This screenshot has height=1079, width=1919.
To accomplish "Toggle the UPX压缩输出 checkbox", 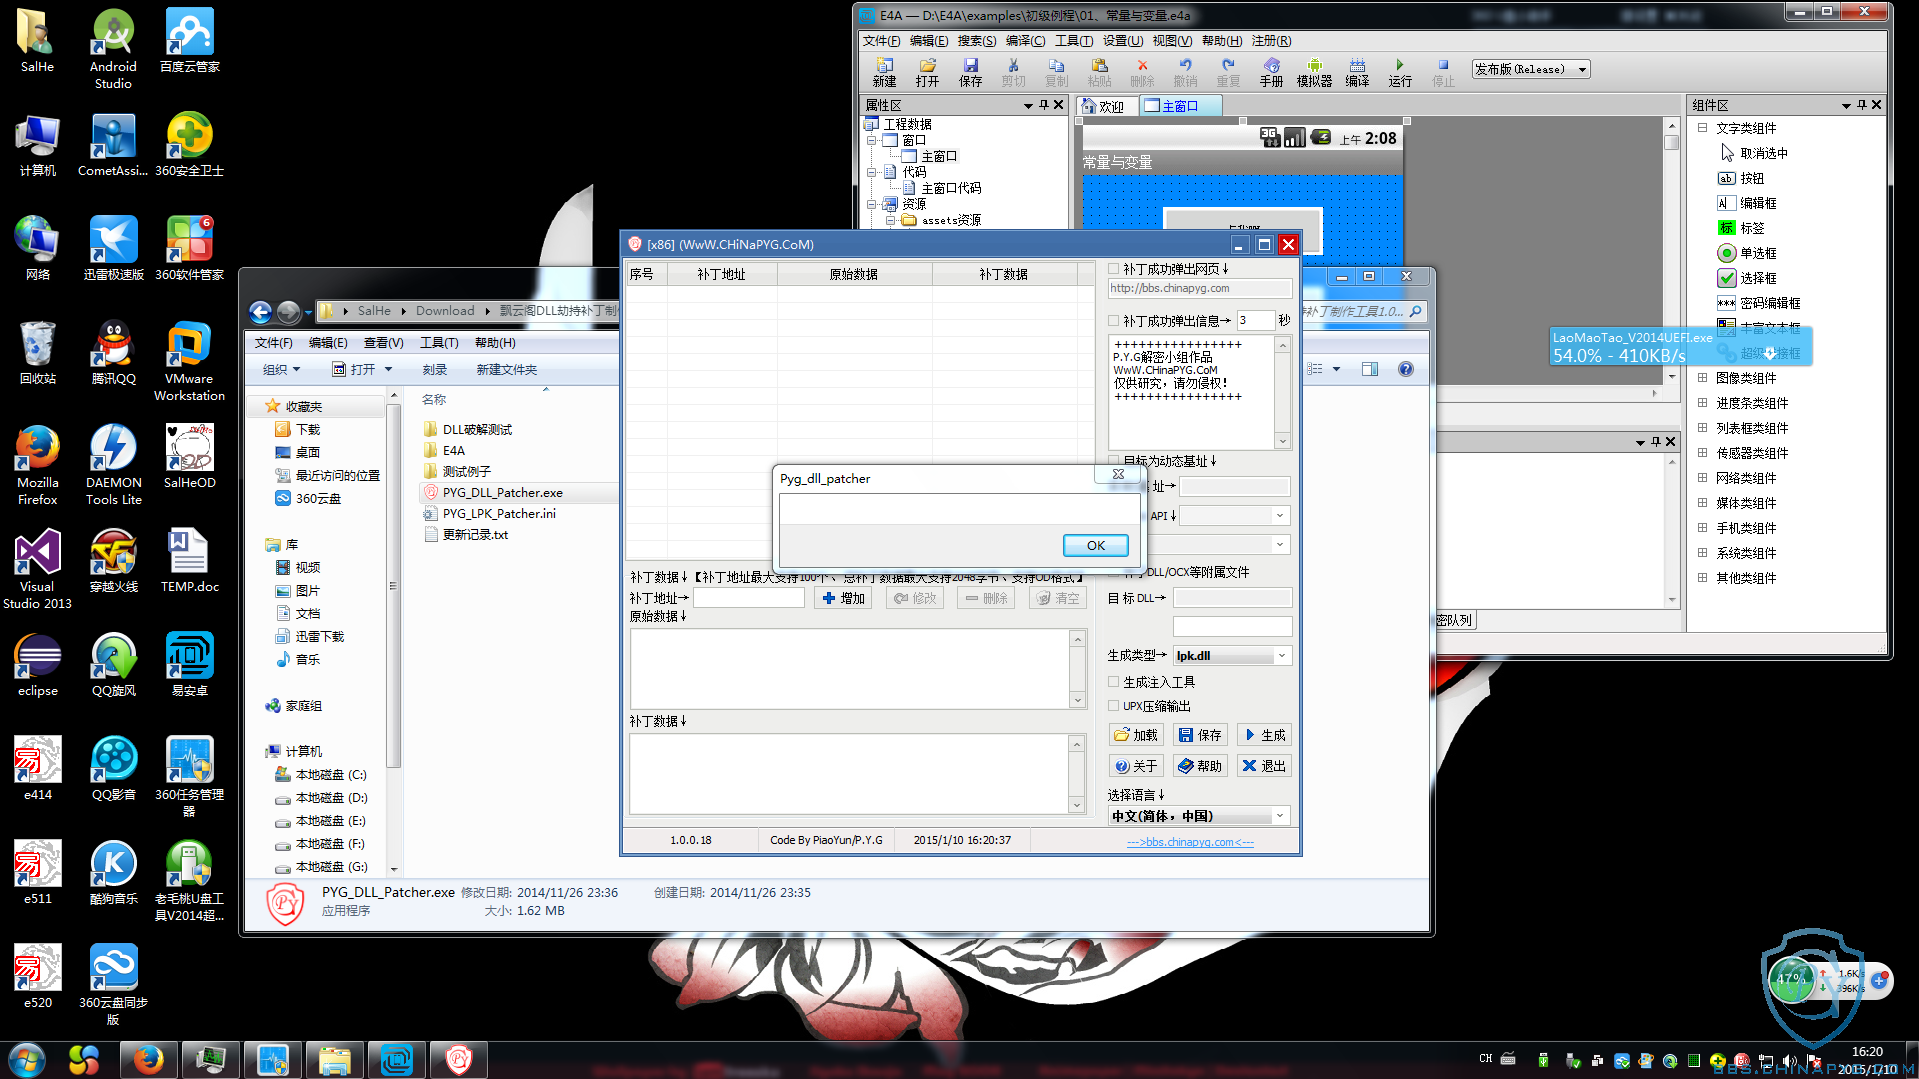I will click(1114, 706).
